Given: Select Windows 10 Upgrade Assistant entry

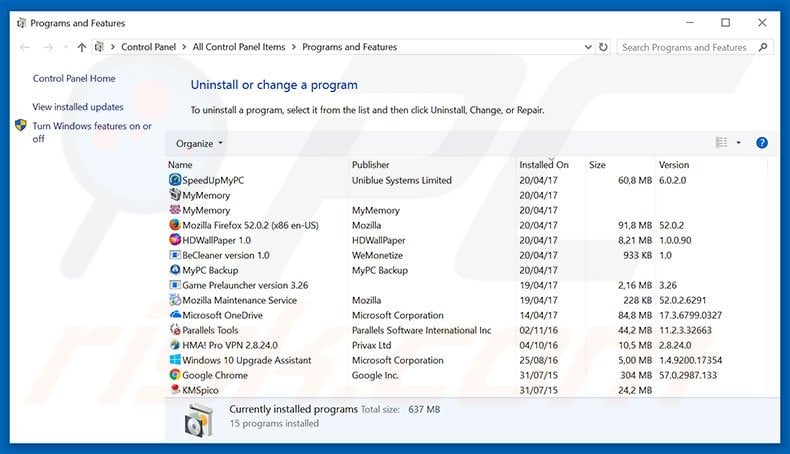Looking at the screenshot, I should [x=247, y=360].
